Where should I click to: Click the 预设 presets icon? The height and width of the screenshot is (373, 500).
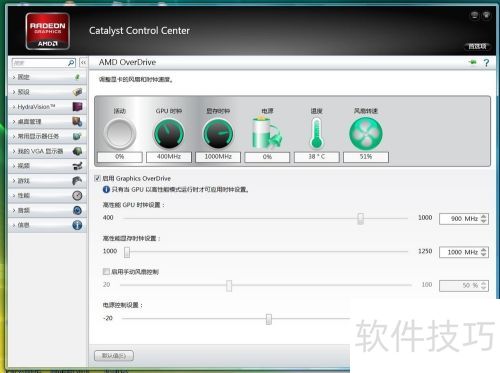pos(77,92)
